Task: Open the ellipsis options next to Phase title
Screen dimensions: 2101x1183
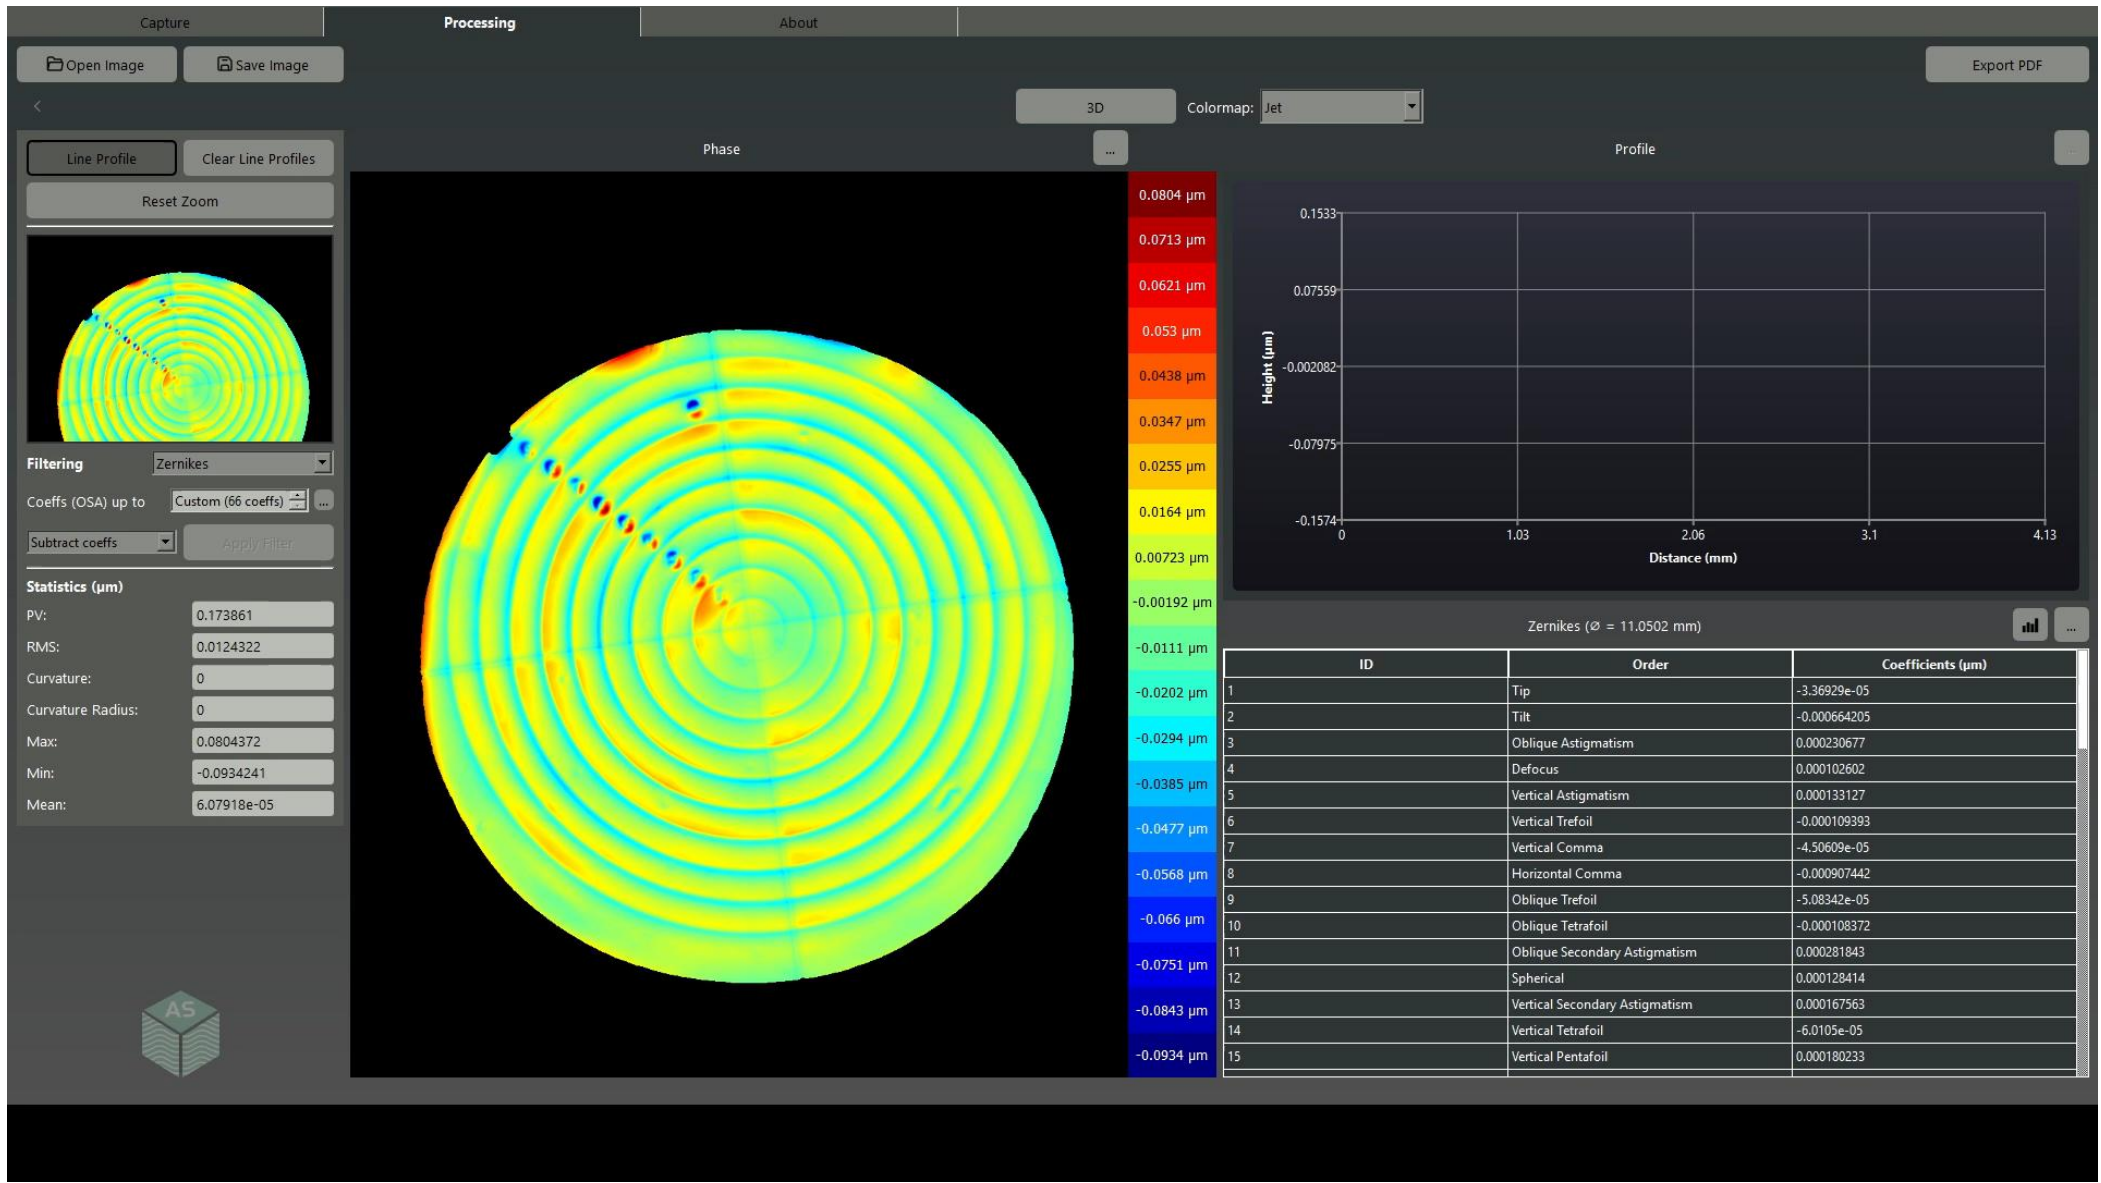Action: (1109, 148)
